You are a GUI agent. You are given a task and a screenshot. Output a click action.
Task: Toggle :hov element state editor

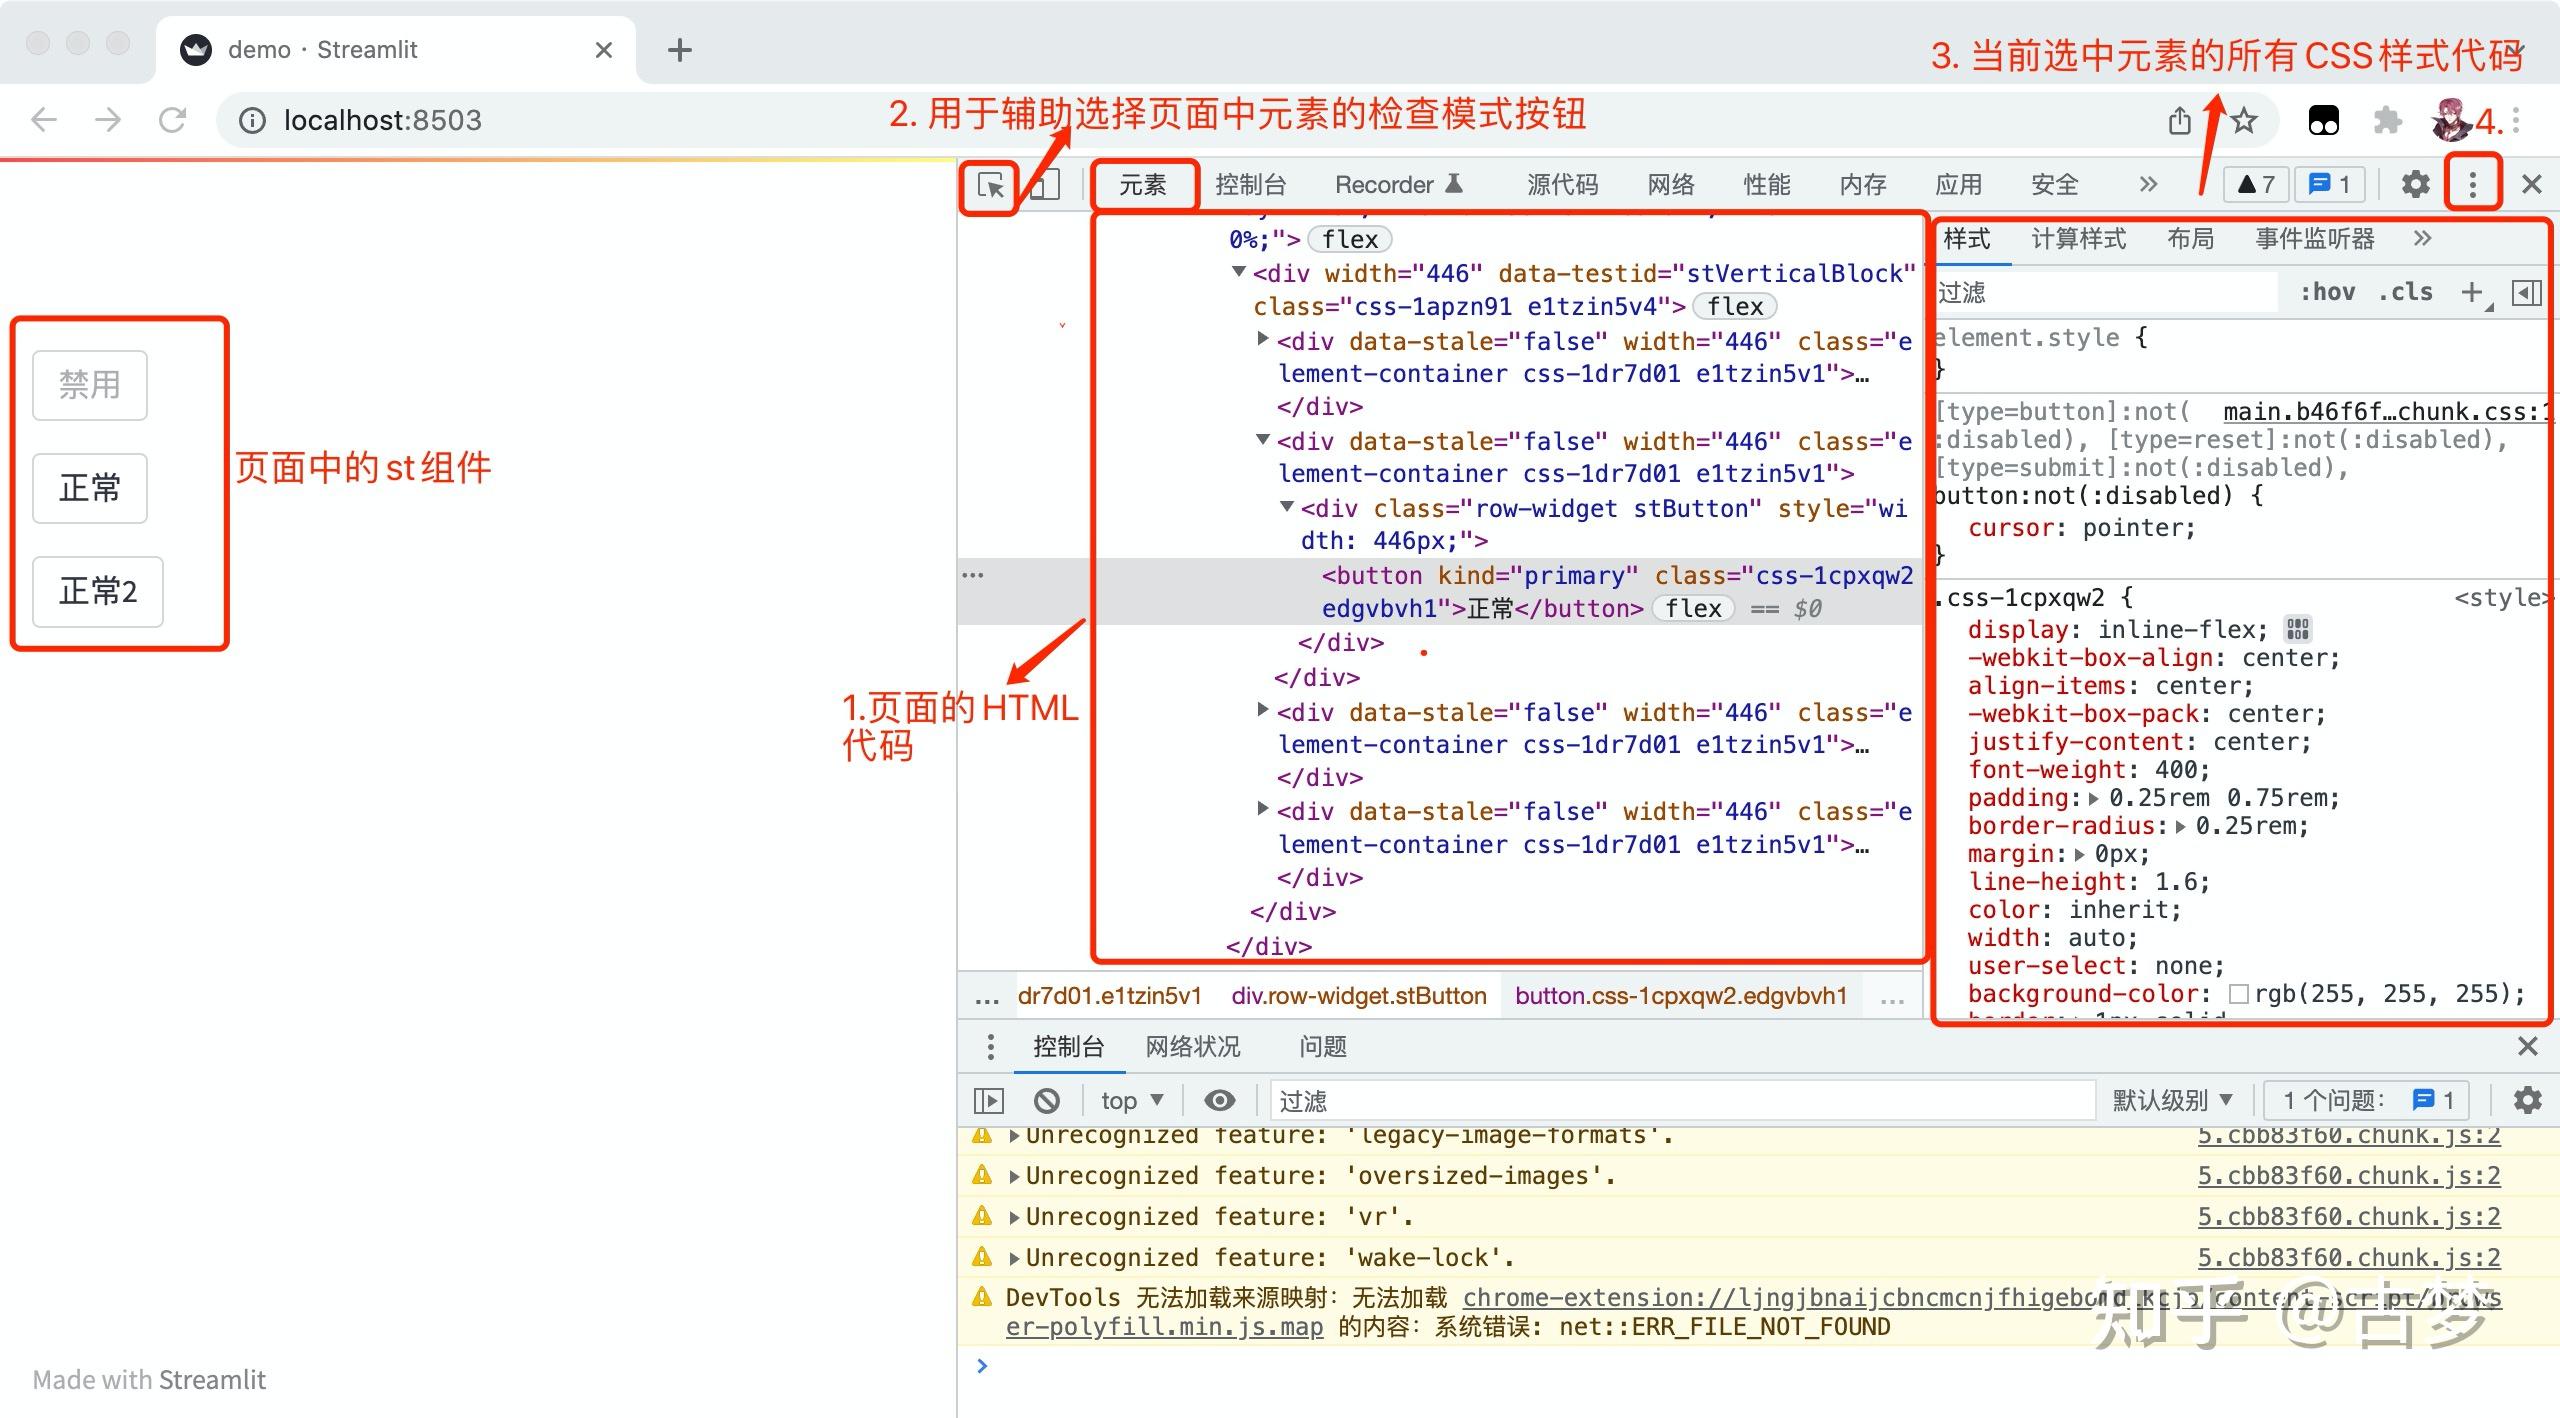click(x=2330, y=292)
